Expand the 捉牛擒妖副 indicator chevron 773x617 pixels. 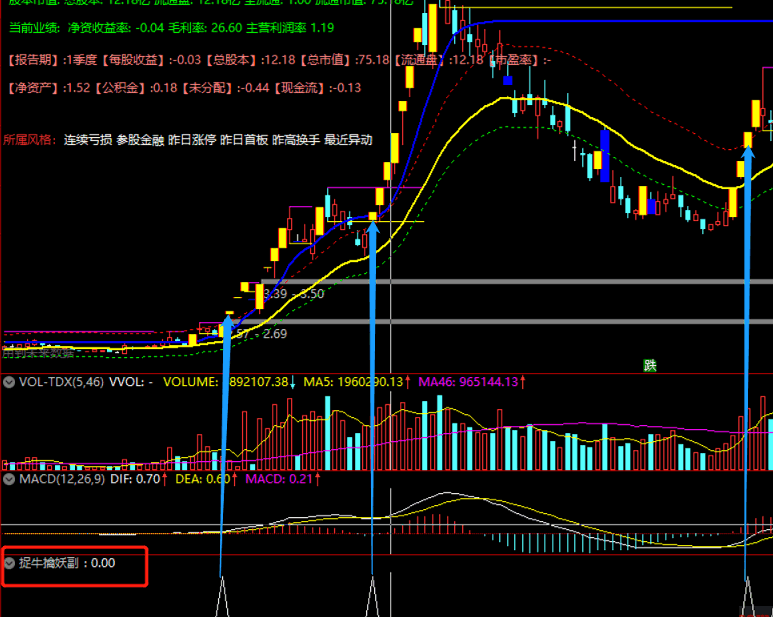(x=9, y=563)
